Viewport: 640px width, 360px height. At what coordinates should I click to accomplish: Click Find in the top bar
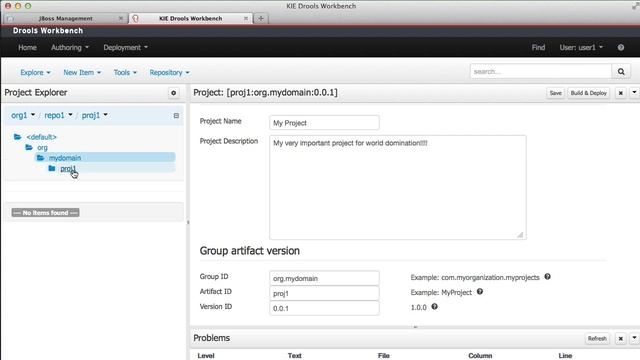[x=538, y=48]
